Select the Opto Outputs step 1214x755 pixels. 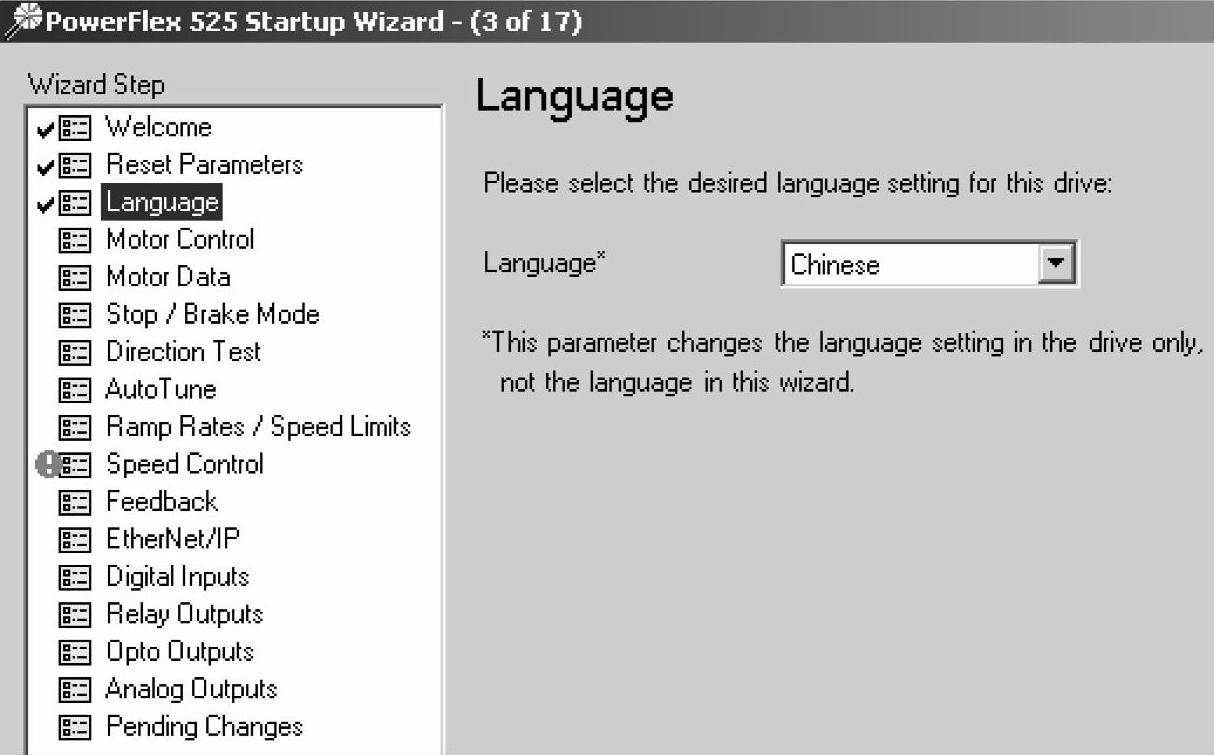[180, 652]
